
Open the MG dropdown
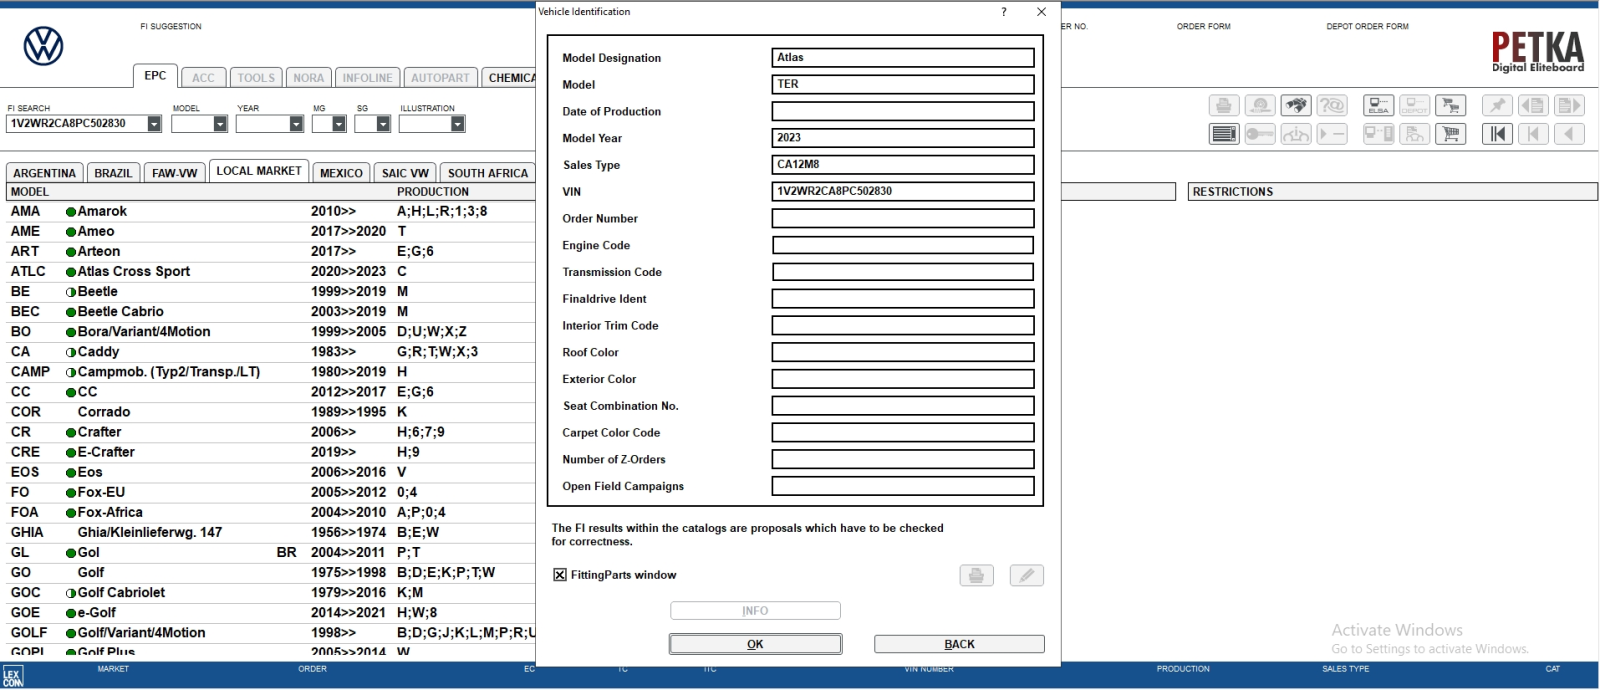tap(339, 124)
